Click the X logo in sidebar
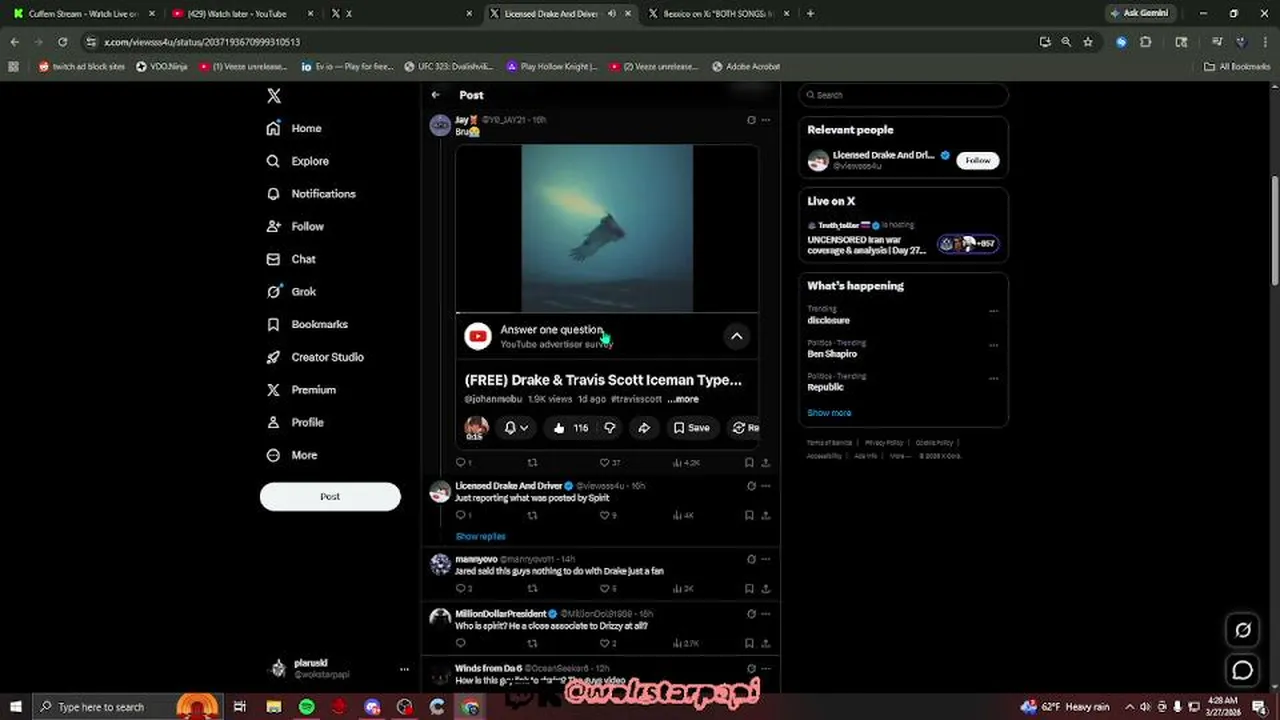 (274, 96)
